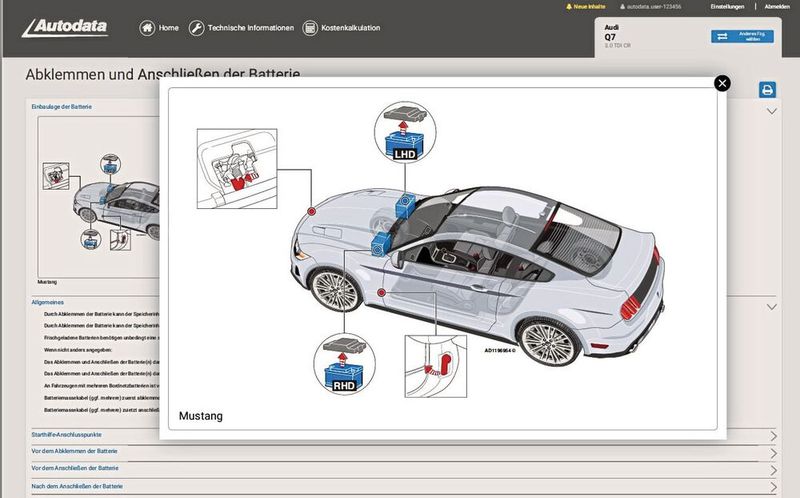Click the print page icon

767,90
